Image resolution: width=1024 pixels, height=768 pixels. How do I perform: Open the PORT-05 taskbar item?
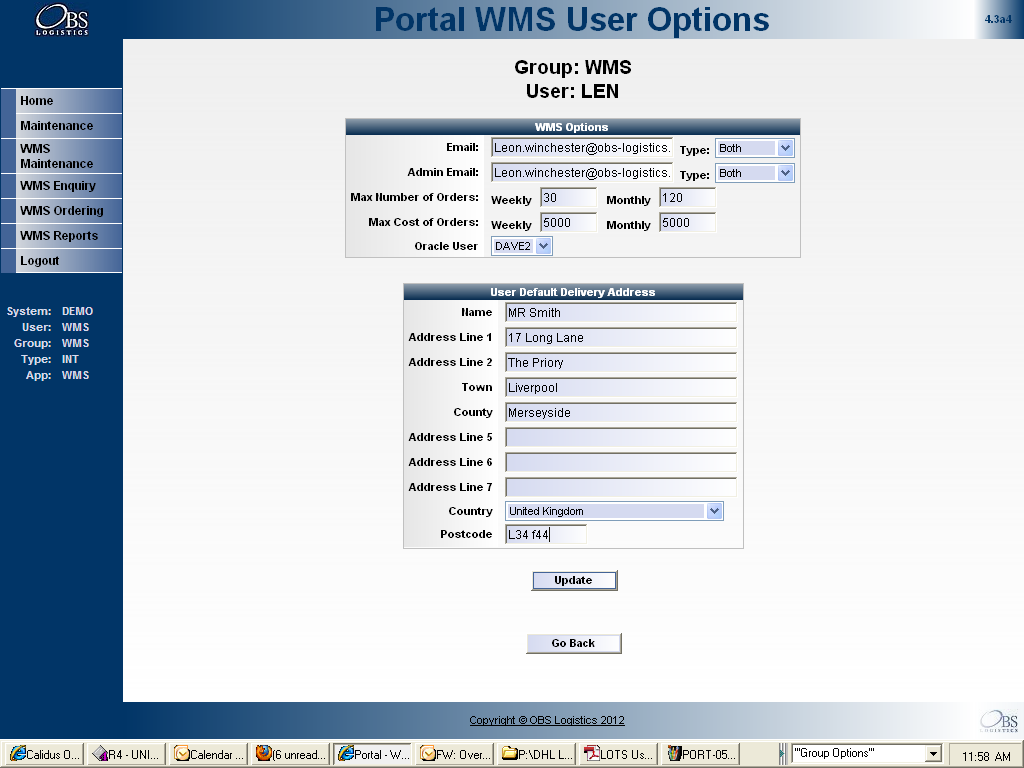pyautogui.click(x=702, y=754)
